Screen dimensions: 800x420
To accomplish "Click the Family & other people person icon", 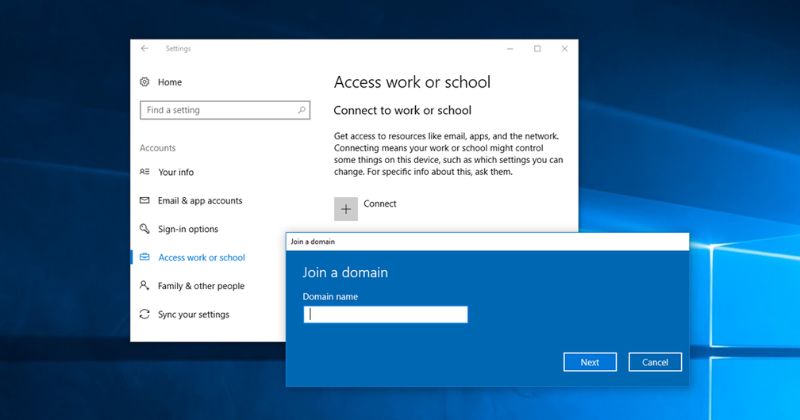I will pos(145,285).
